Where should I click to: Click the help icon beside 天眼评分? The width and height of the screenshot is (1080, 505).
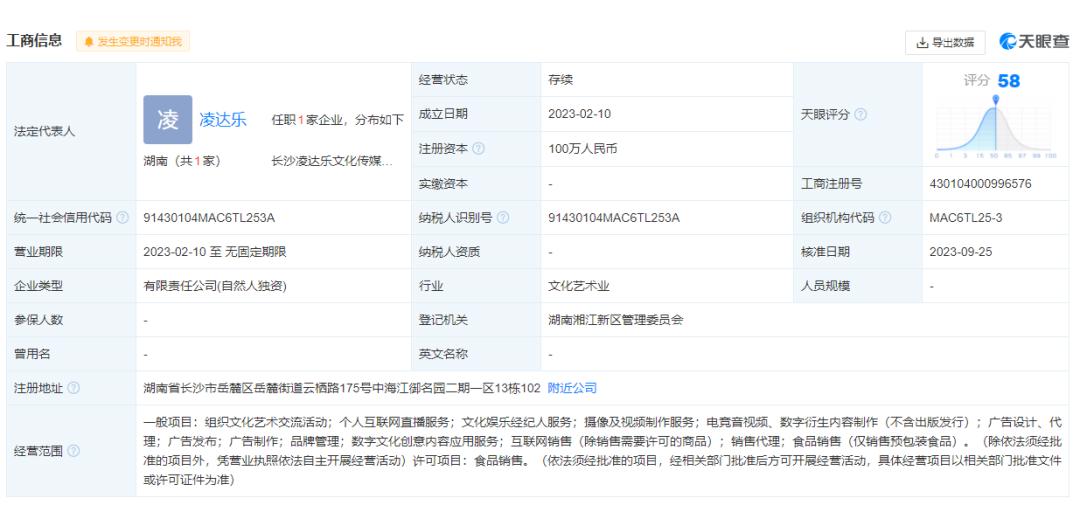click(x=861, y=114)
